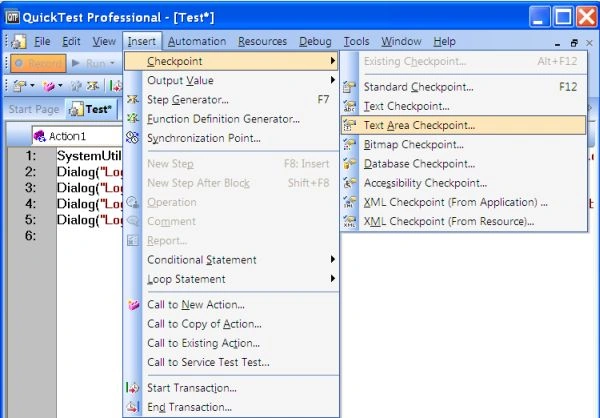Screen dimensions: 600x418
Task: Click the Standard Checkpoint icon
Action: (x=349, y=87)
